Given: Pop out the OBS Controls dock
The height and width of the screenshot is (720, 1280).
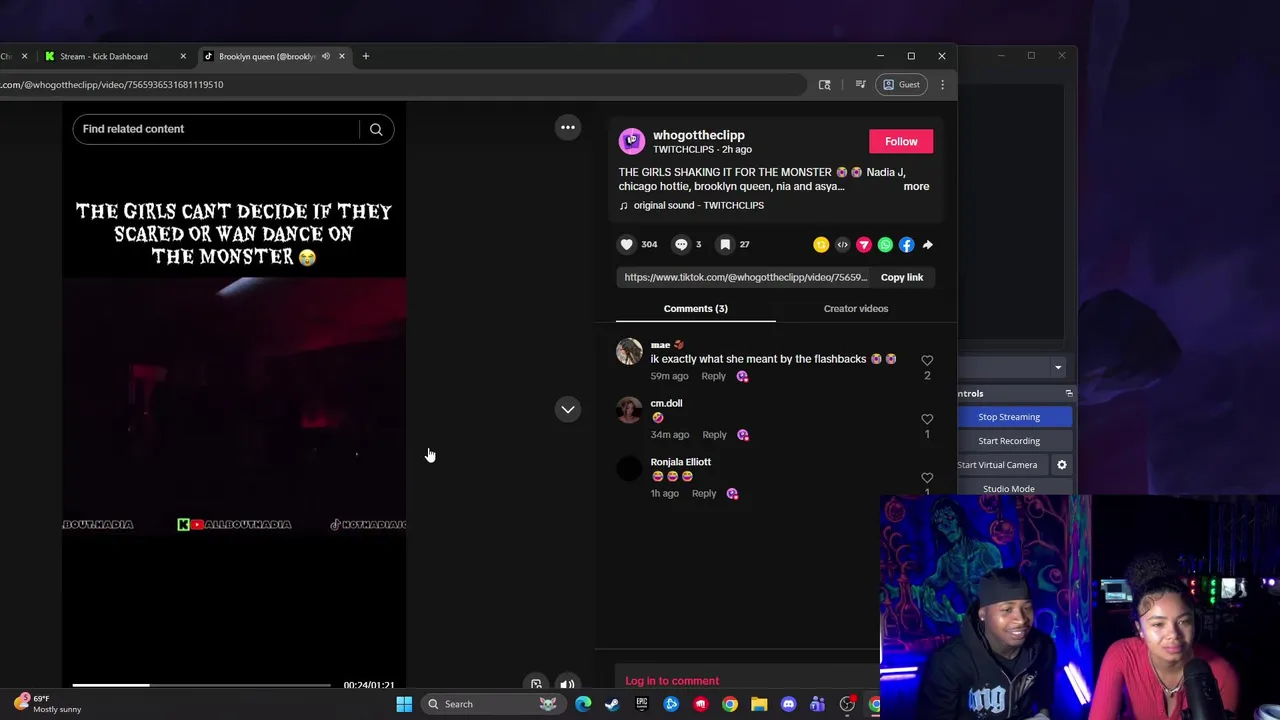Looking at the screenshot, I should [x=1069, y=393].
